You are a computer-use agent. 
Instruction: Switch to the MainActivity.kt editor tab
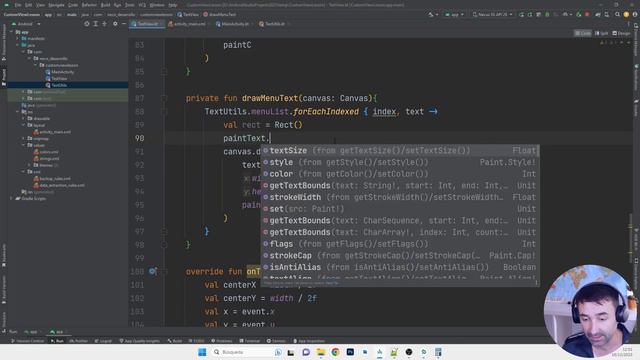[x=233, y=24]
